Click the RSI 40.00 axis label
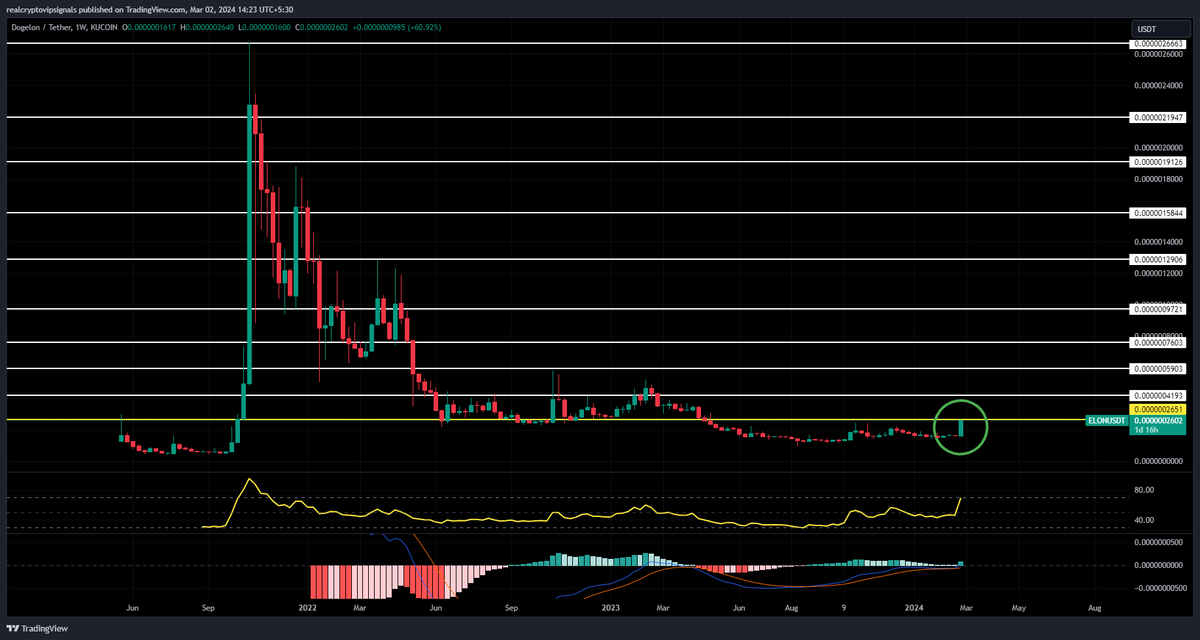Screen dimensions: 1200x640 (x=1144, y=520)
